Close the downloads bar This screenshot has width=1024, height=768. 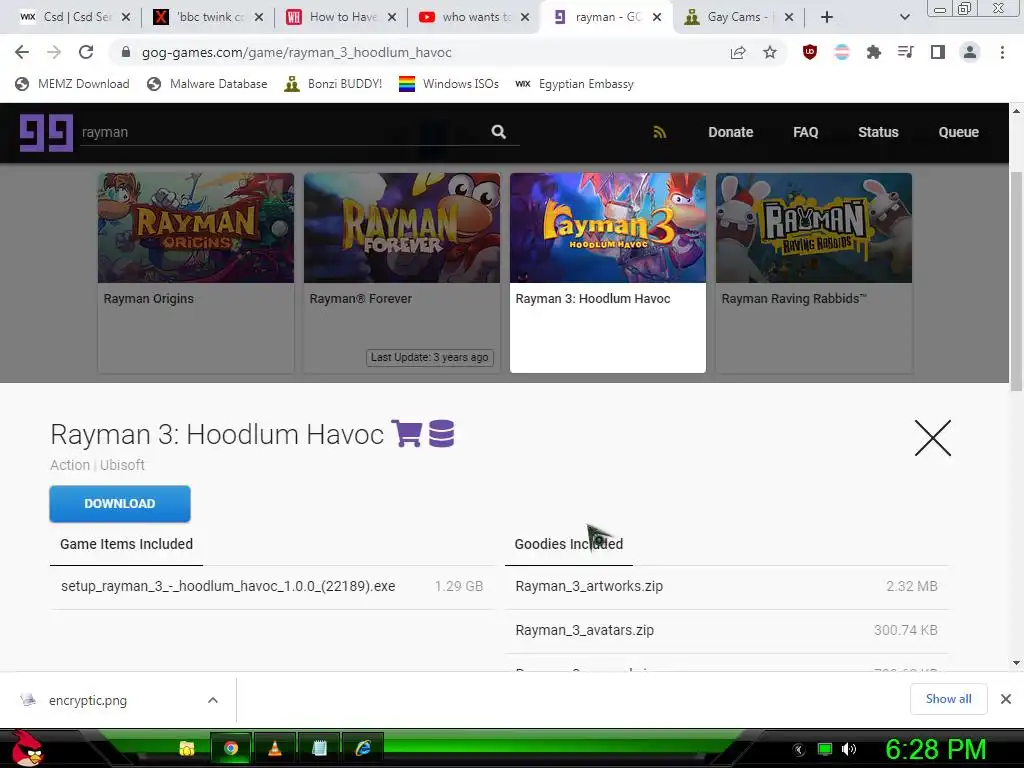(1006, 699)
